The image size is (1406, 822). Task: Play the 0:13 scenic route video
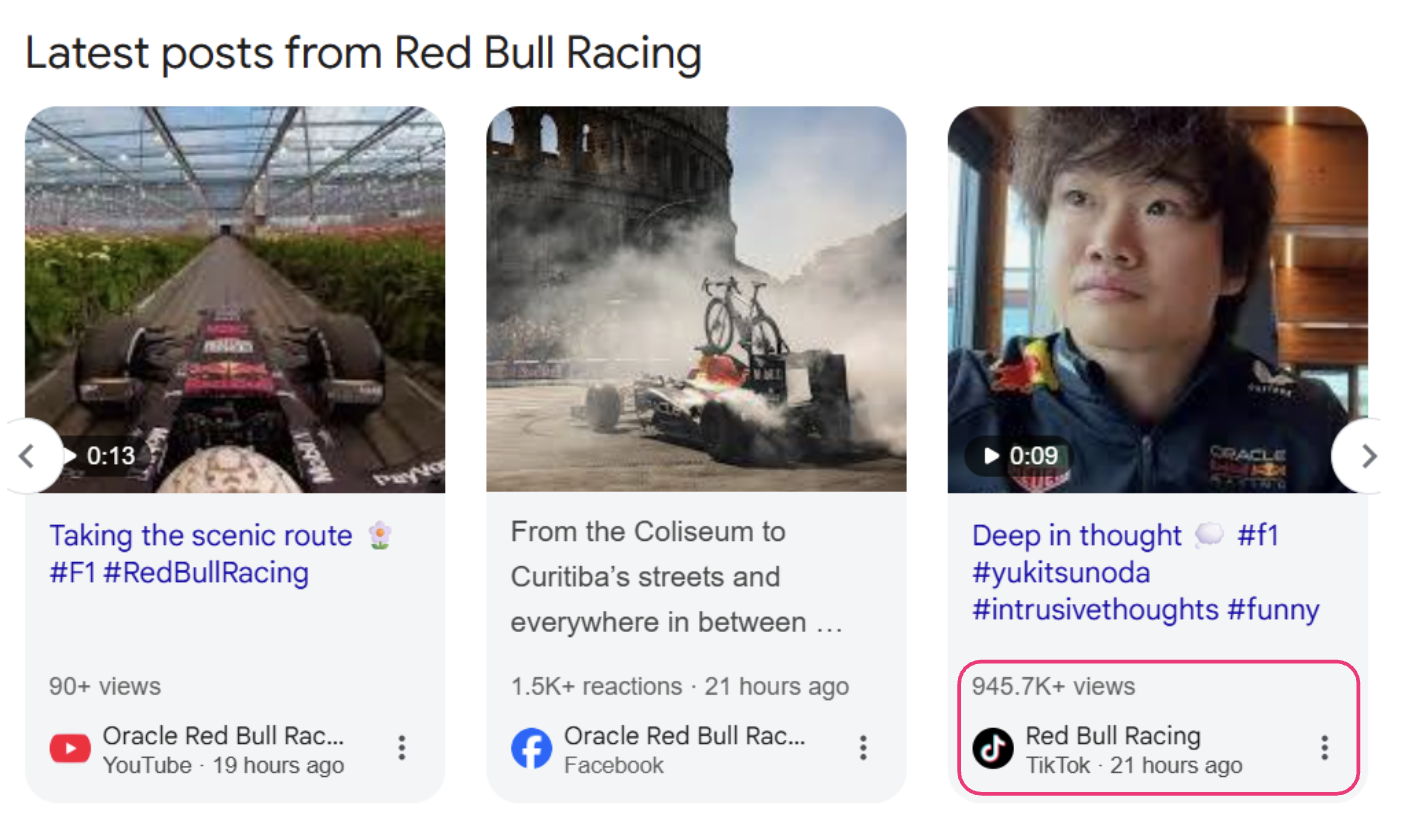(x=100, y=456)
